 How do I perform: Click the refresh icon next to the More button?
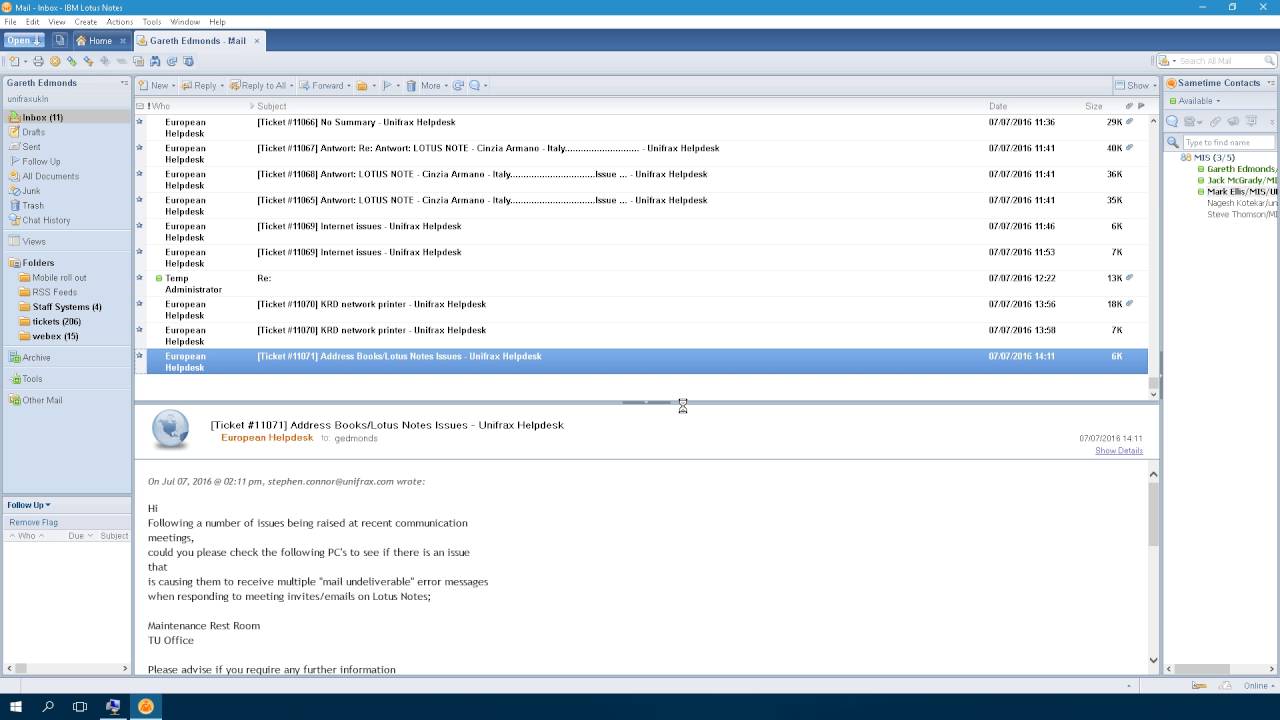[x=458, y=86]
